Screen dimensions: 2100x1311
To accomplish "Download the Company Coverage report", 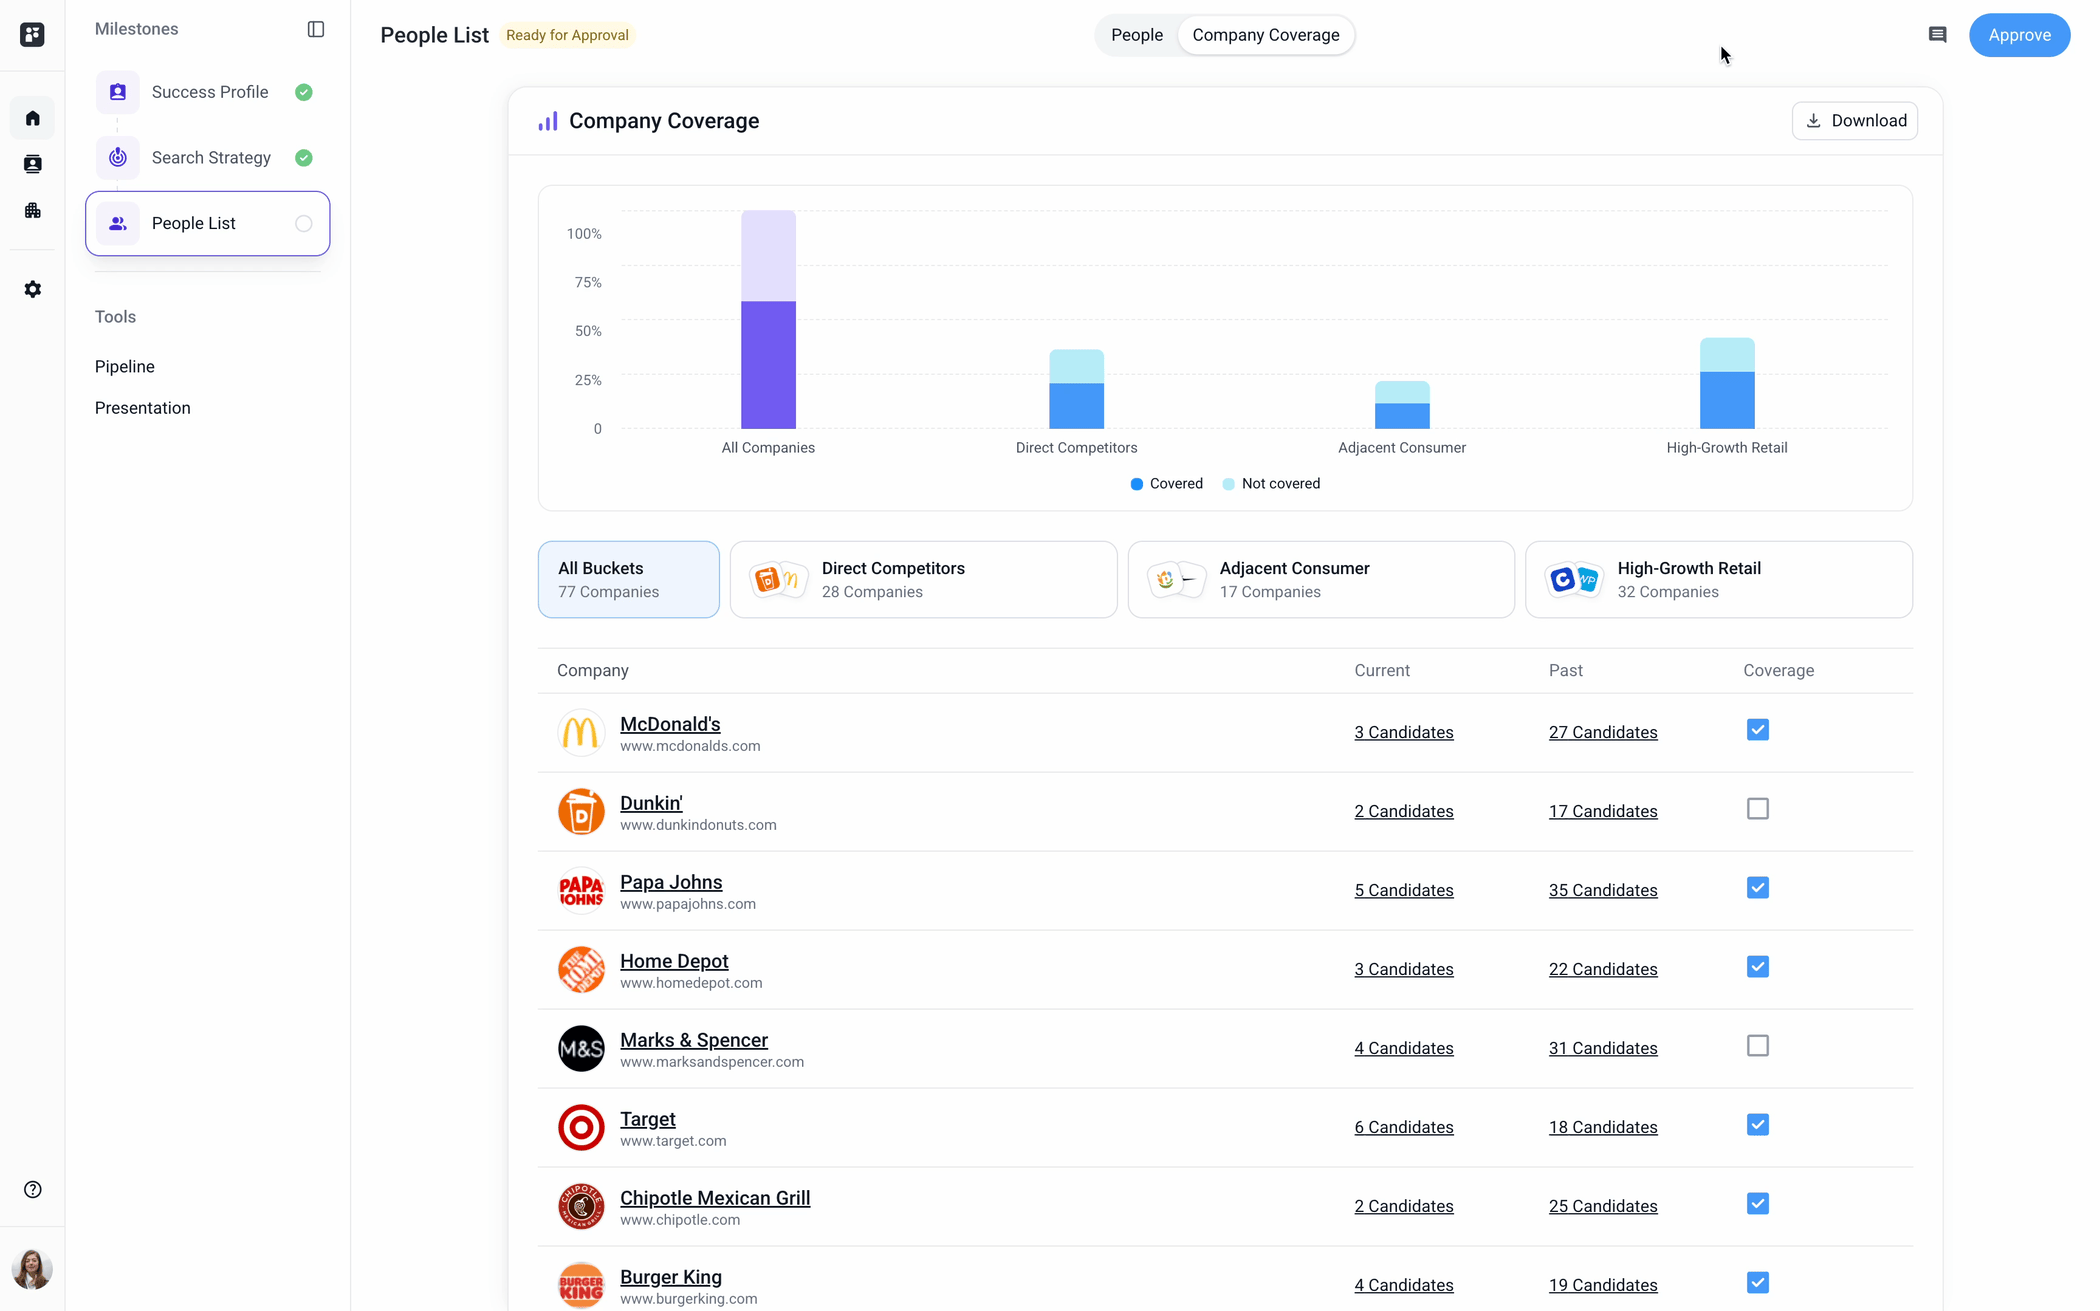I will 1854,121.
